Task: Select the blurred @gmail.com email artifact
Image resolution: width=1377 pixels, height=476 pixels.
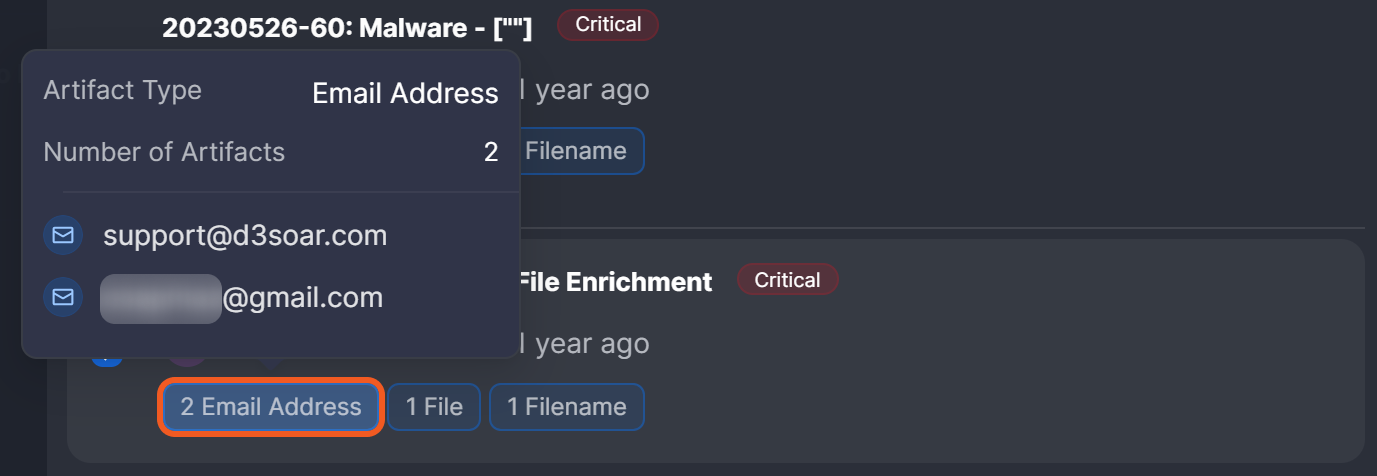Action: point(242,297)
